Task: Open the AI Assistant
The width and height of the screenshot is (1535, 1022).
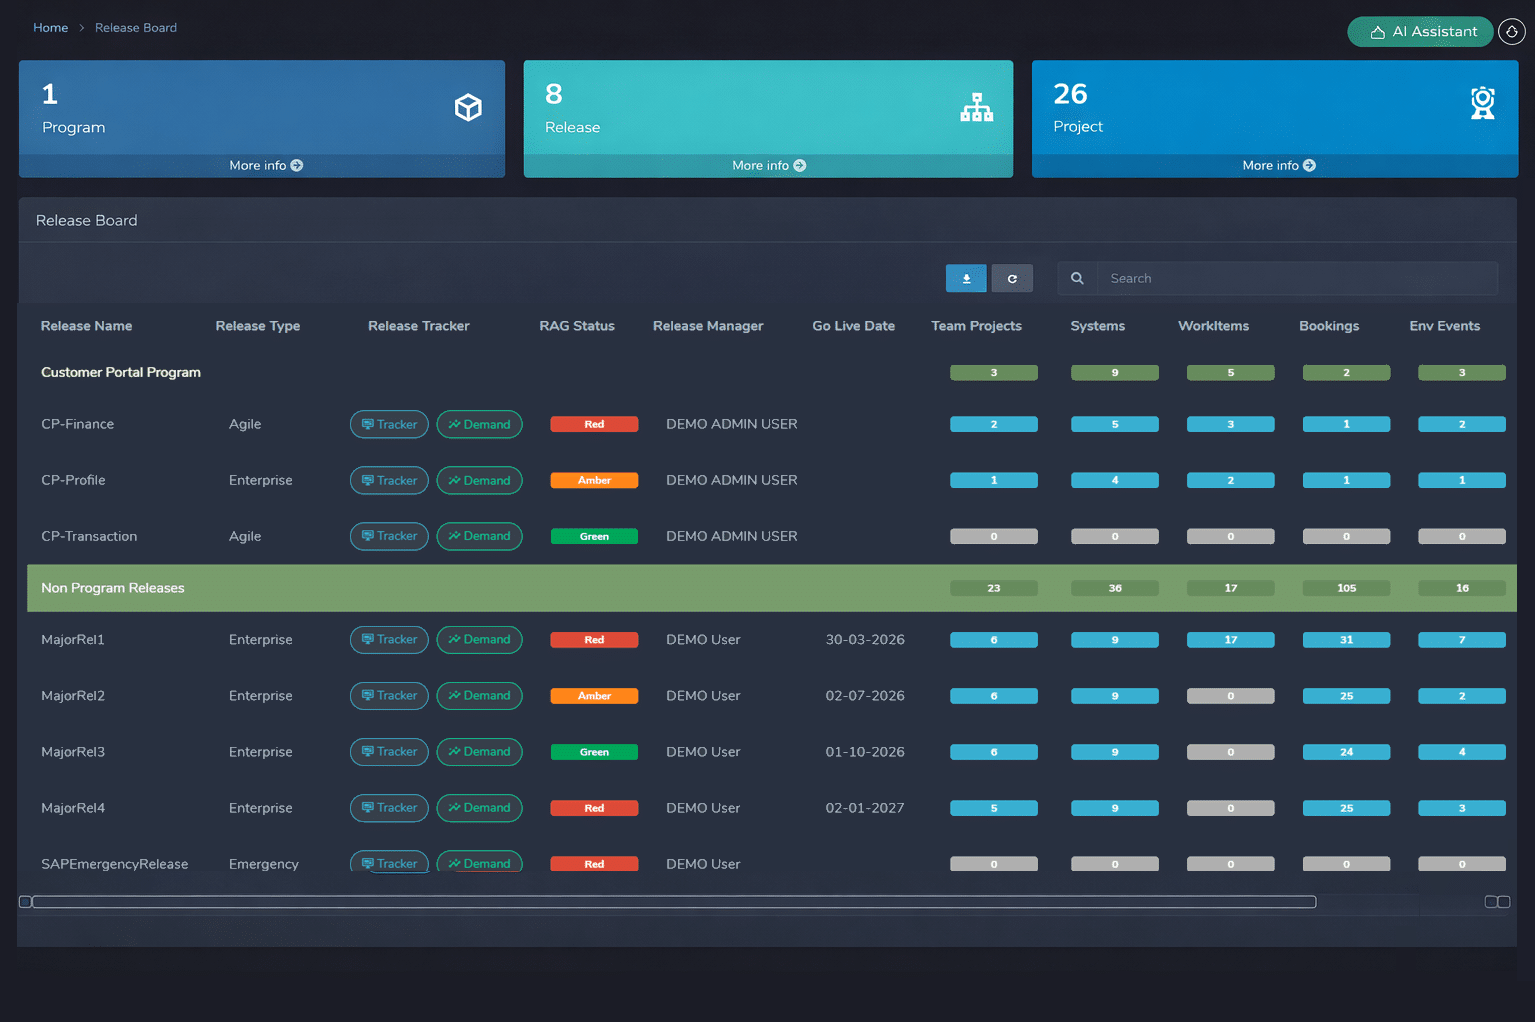Action: pyautogui.click(x=1420, y=32)
